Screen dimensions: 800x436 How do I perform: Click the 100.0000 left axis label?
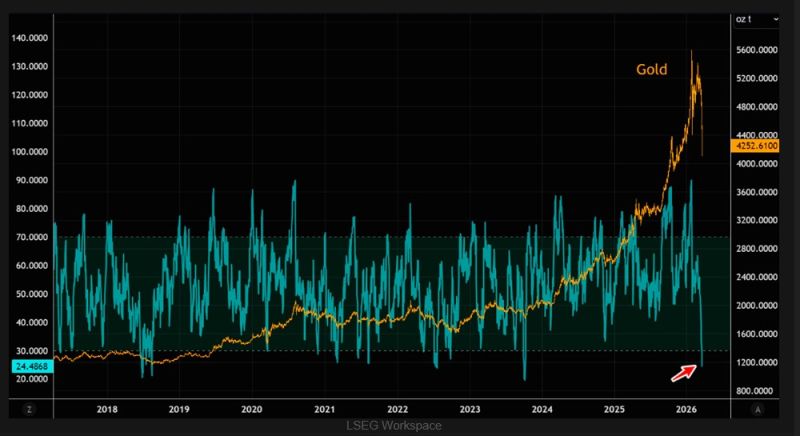point(30,152)
